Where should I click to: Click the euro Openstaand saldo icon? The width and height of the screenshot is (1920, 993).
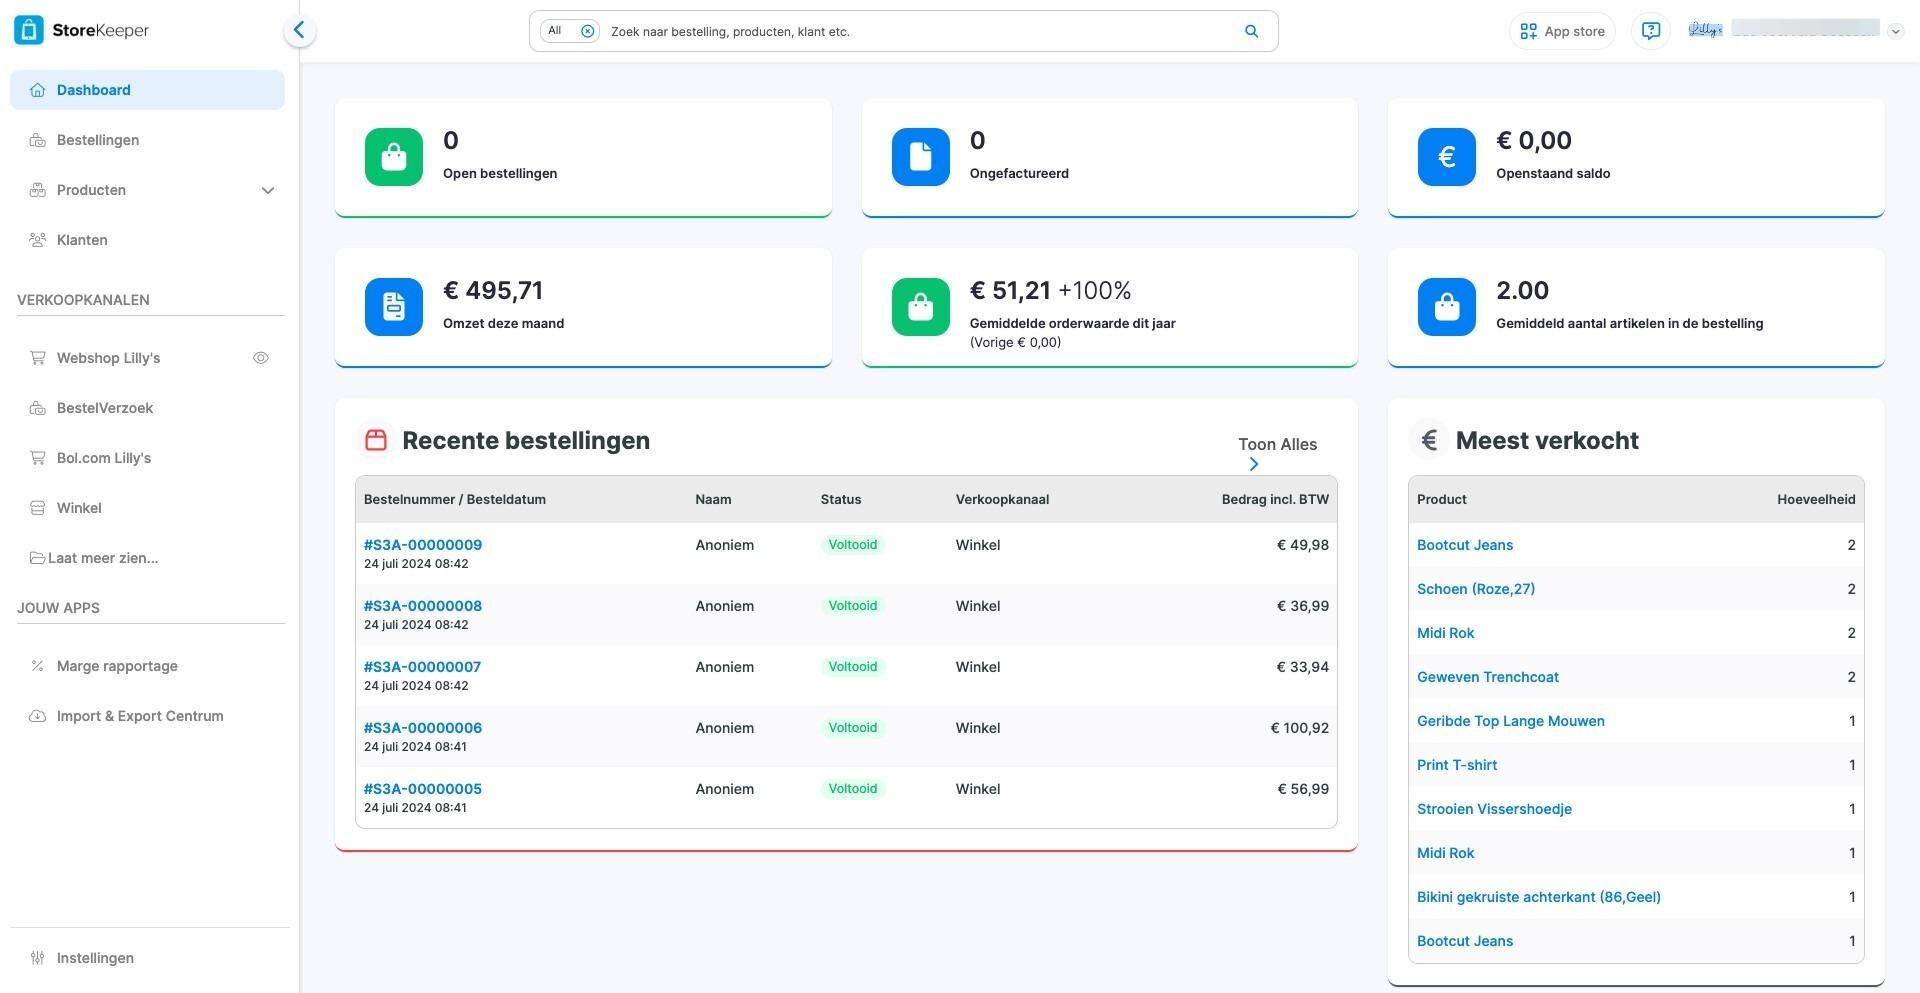tap(1446, 157)
